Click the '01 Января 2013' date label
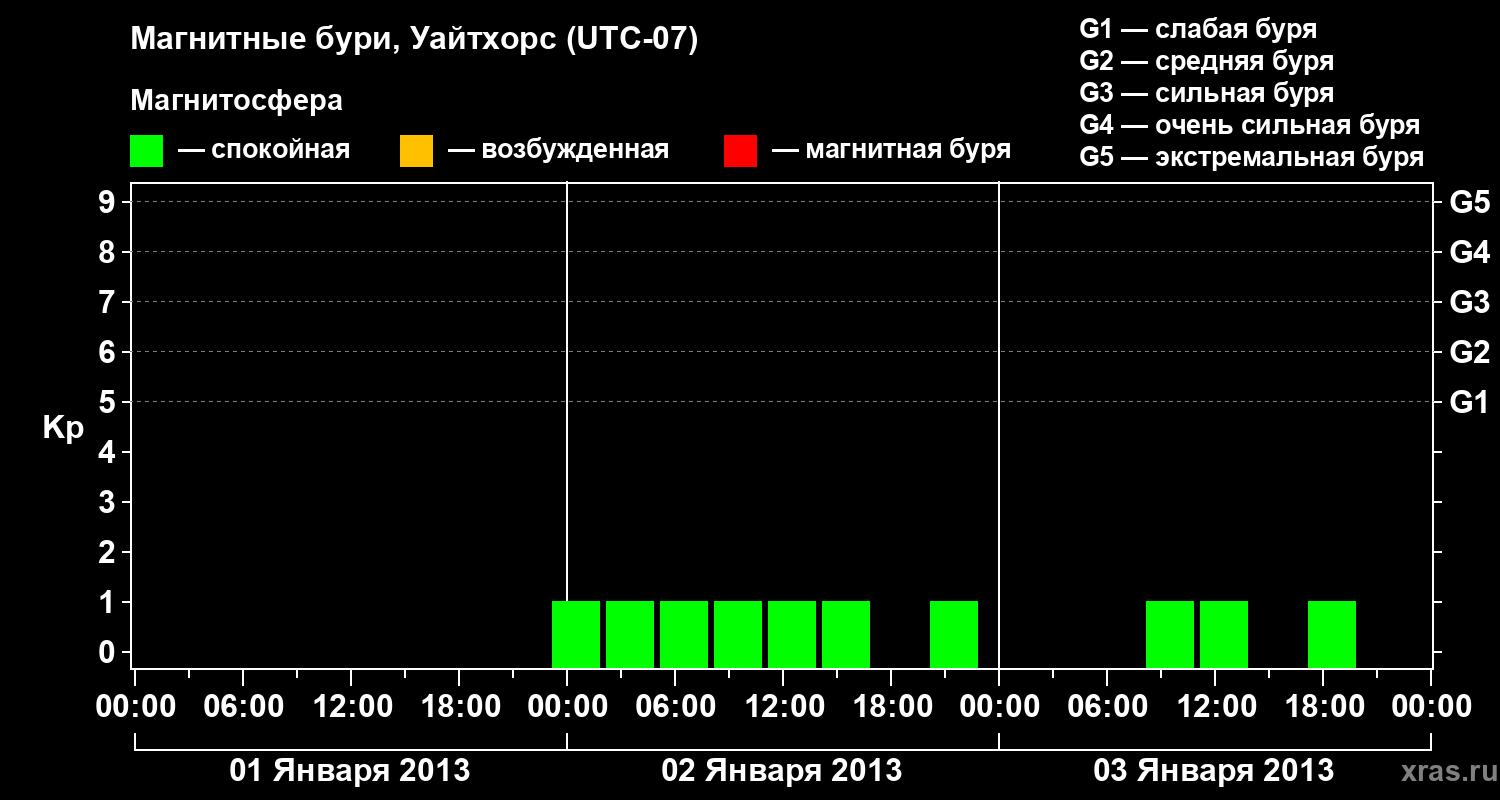 pos(350,771)
